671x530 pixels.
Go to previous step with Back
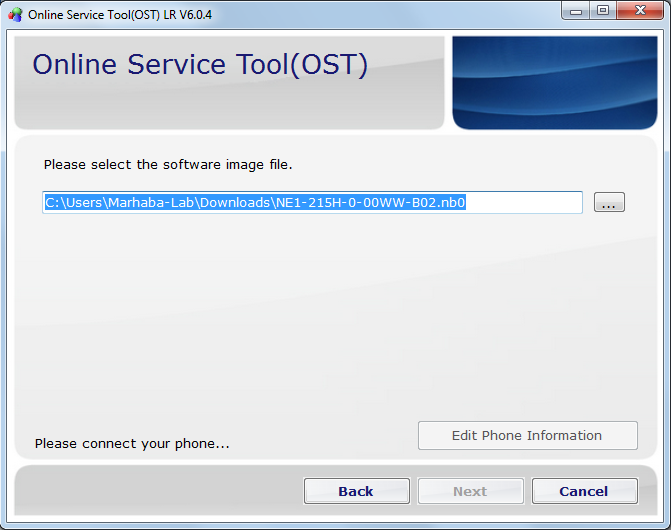point(356,491)
